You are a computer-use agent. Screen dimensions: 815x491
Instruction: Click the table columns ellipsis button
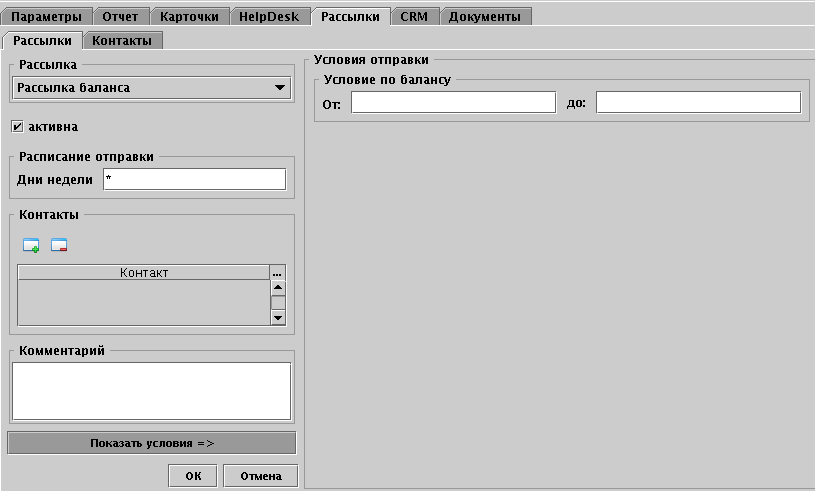point(278,273)
